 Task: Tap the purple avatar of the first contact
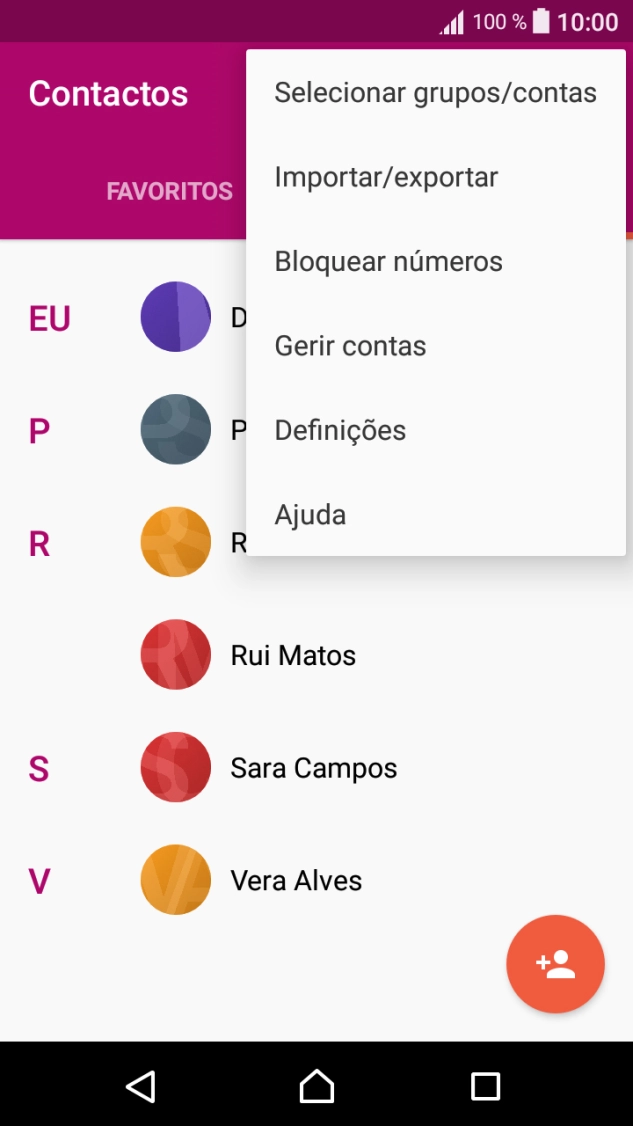tap(176, 317)
